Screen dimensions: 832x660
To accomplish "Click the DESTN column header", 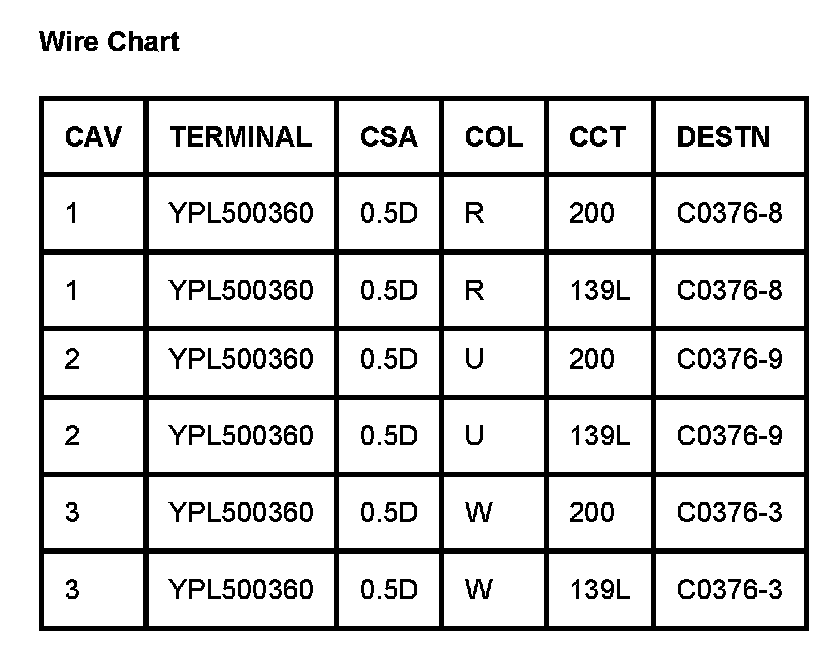I will tap(724, 137).
